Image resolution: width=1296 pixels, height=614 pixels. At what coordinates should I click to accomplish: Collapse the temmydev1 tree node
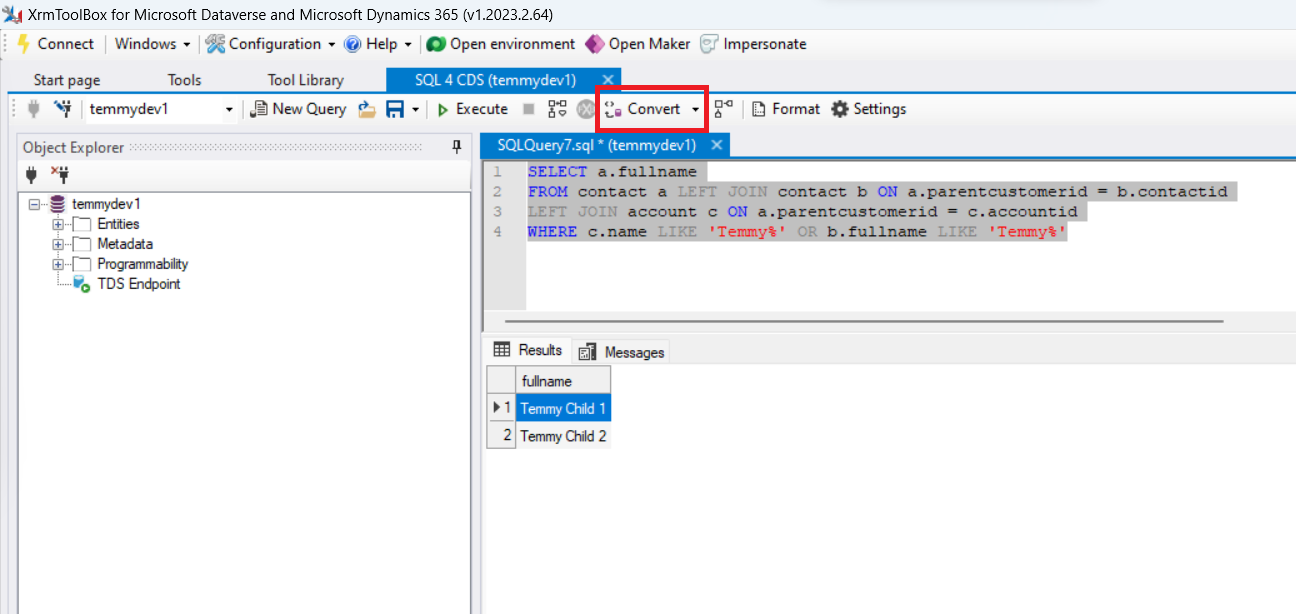click(35, 204)
